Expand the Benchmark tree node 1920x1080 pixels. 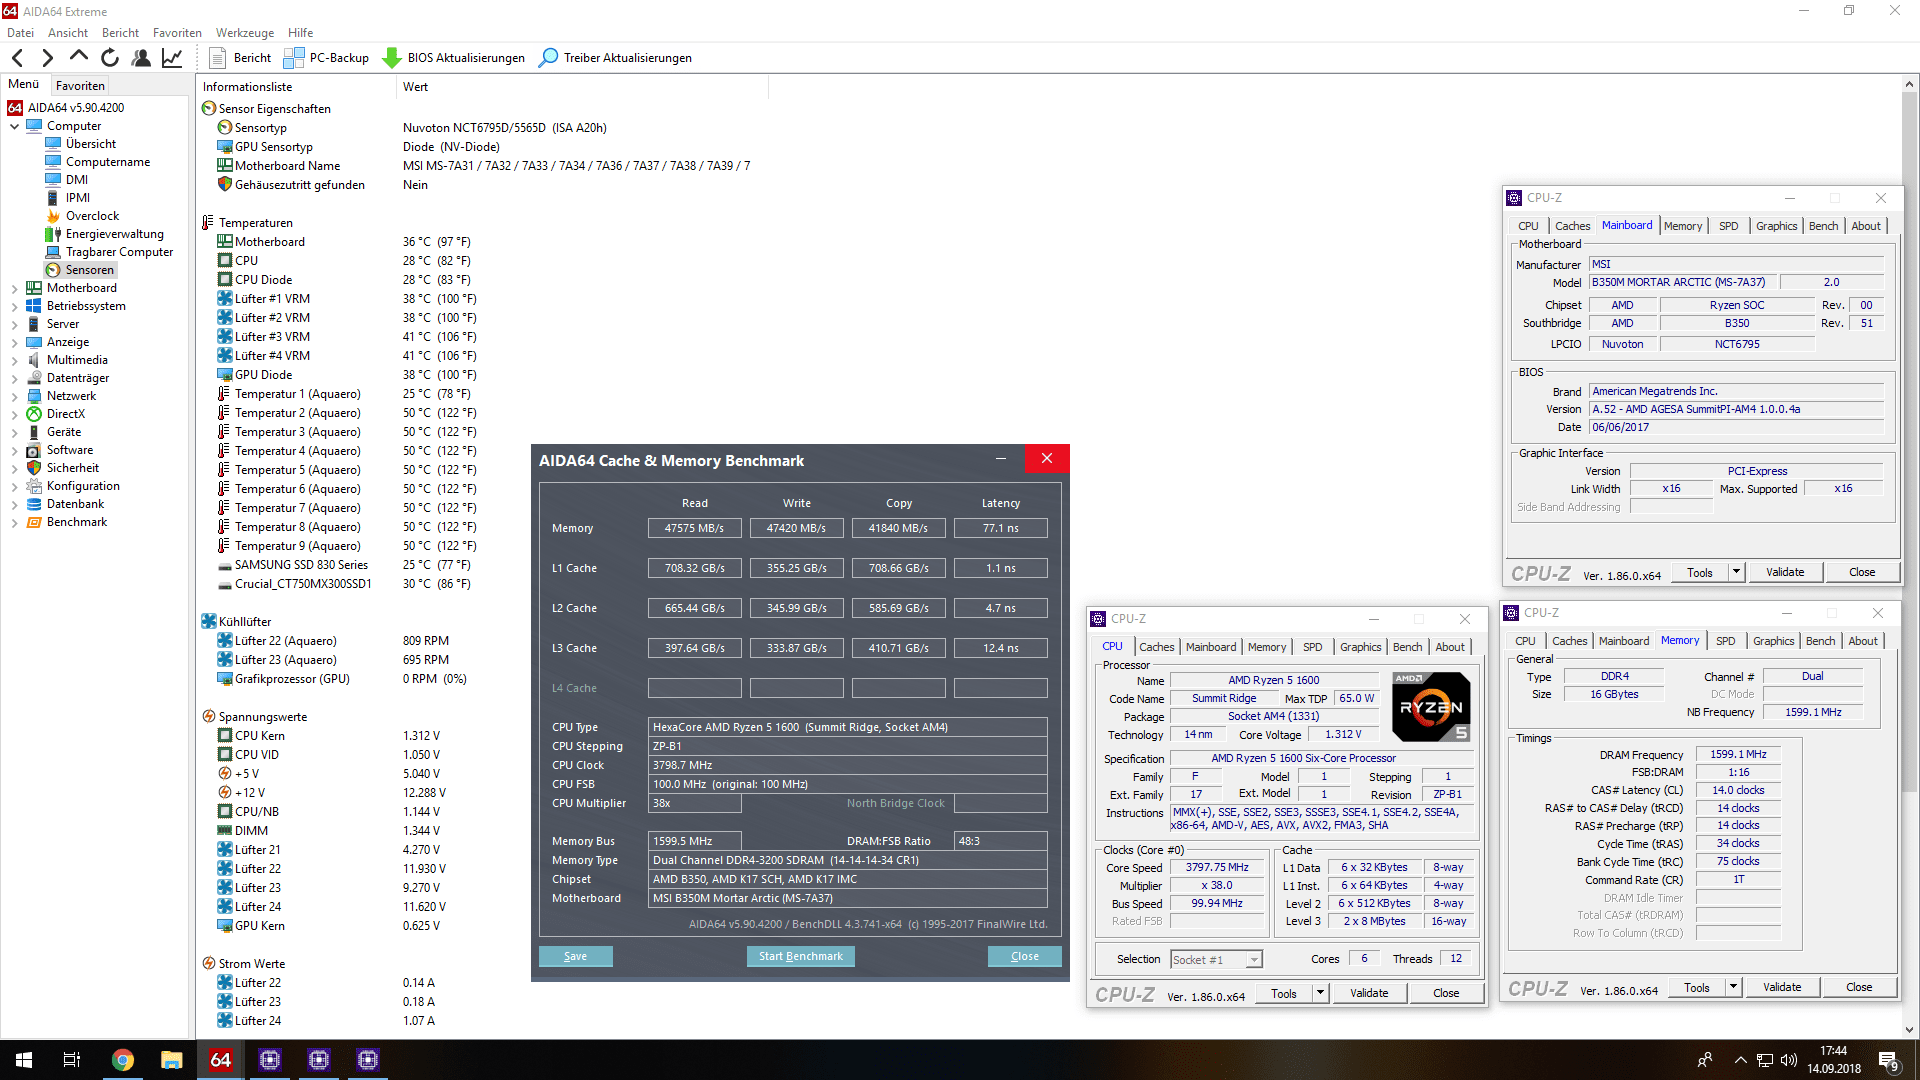click(x=14, y=522)
